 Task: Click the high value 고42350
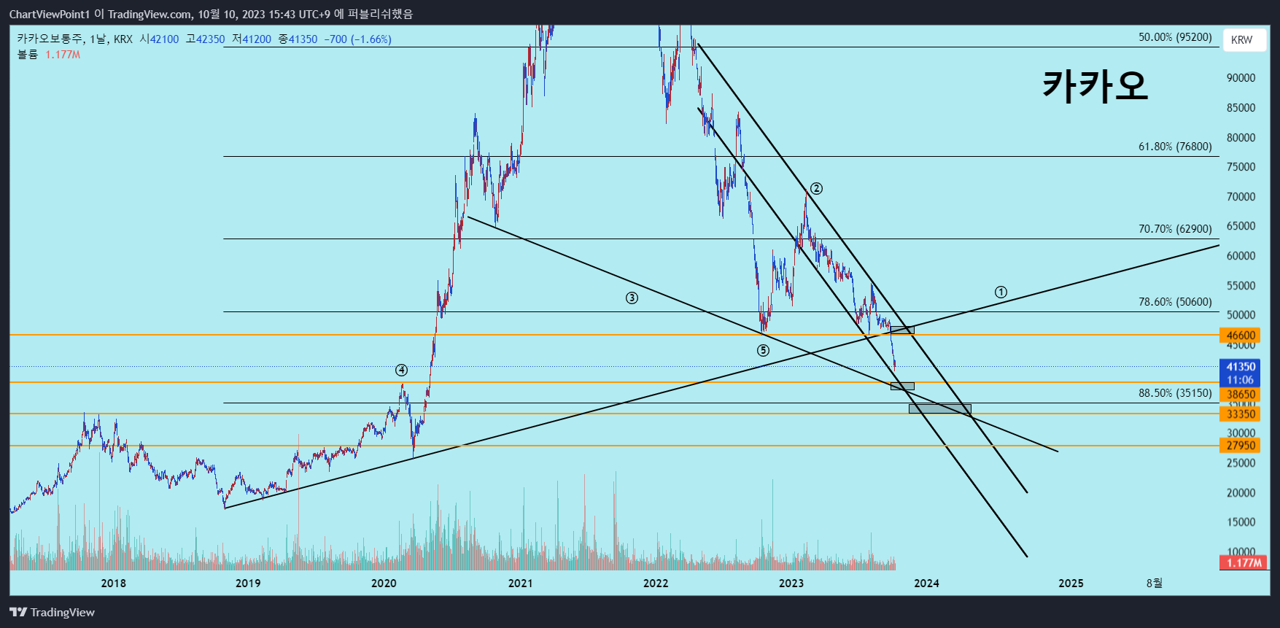pos(205,39)
